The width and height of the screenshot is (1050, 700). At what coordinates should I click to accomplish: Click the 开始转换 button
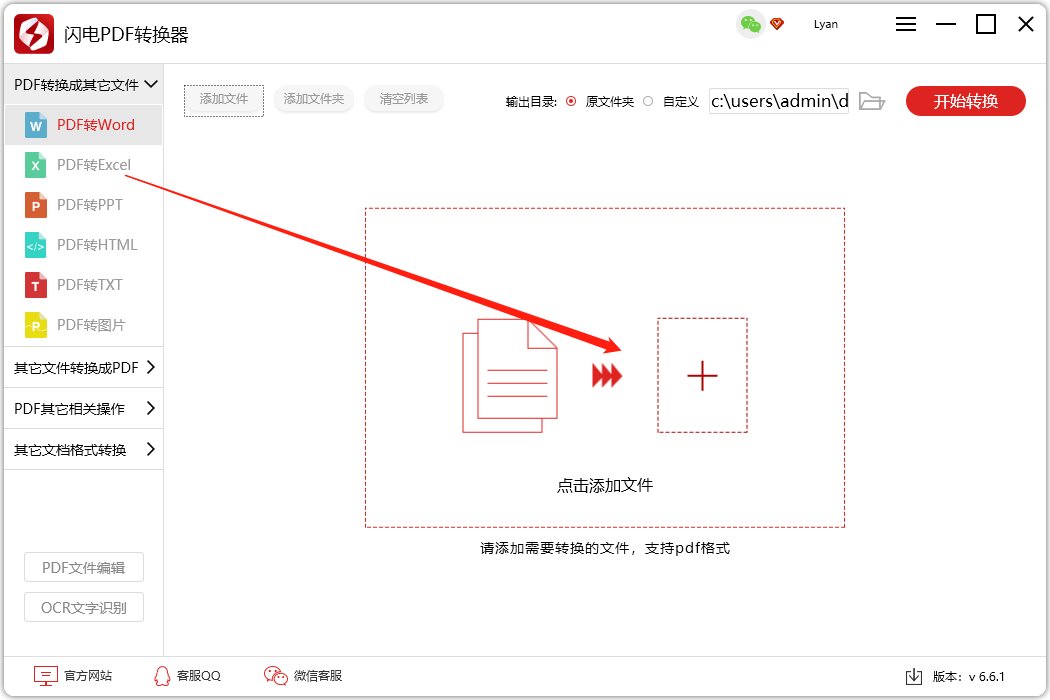coord(965,101)
